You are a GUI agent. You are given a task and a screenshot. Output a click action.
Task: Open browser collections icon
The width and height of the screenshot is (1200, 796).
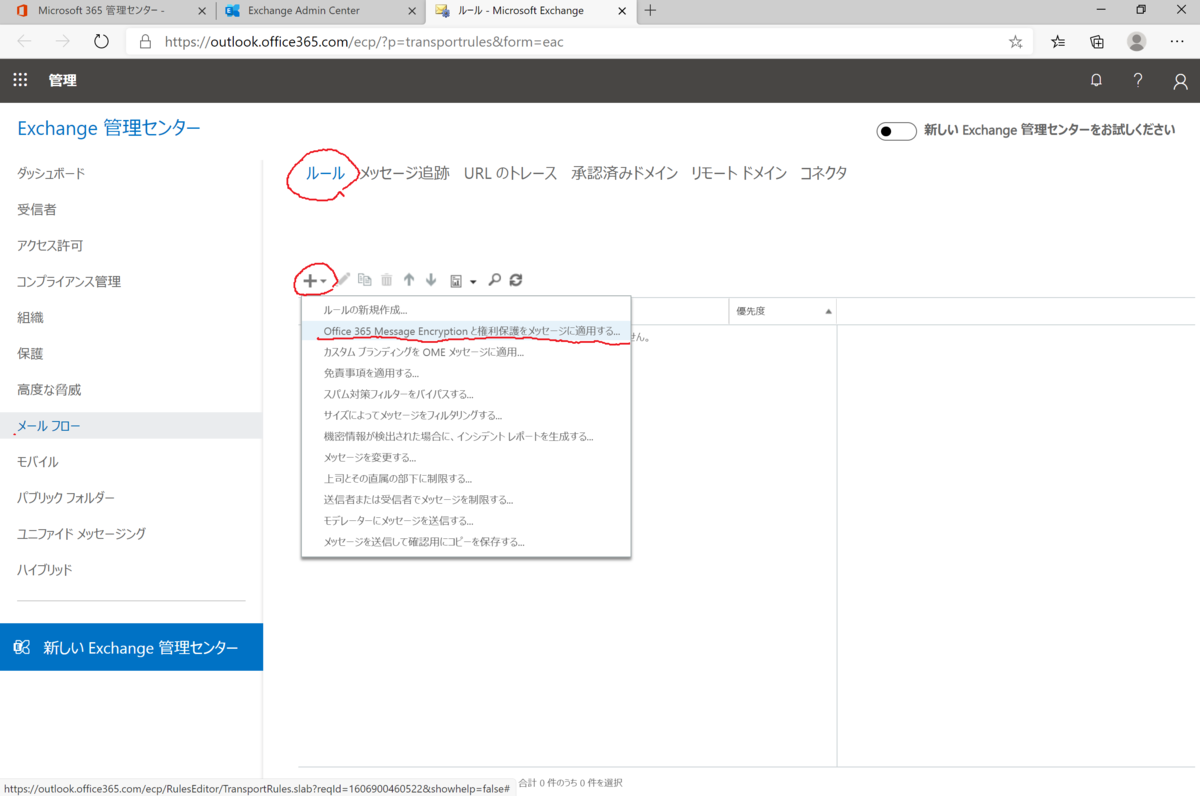[1097, 42]
